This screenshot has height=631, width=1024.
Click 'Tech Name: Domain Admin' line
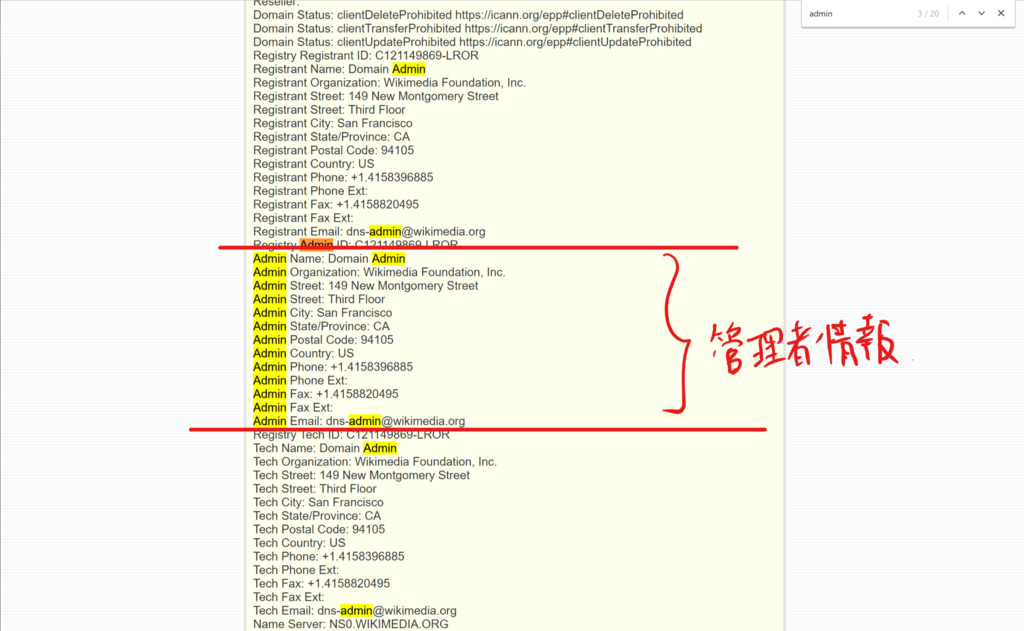tap(325, 448)
